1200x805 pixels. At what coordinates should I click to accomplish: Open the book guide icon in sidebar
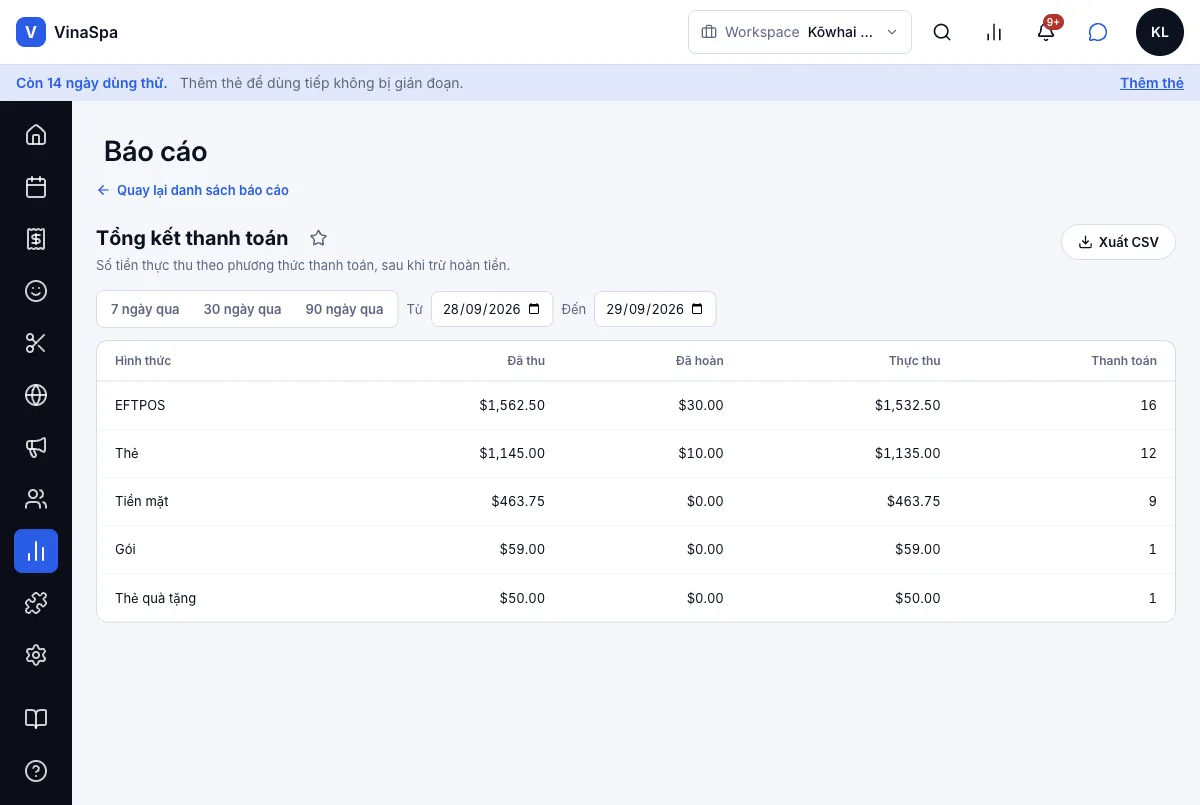[x=36, y=719]
